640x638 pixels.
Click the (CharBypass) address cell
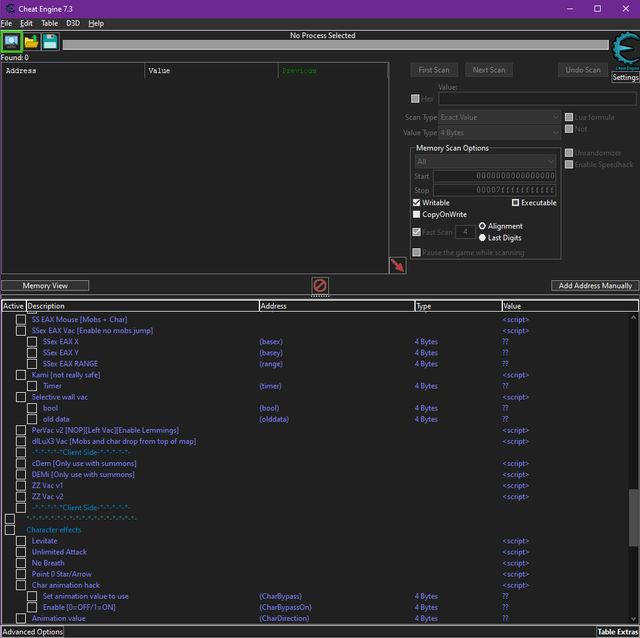click(x=280, y=596)
